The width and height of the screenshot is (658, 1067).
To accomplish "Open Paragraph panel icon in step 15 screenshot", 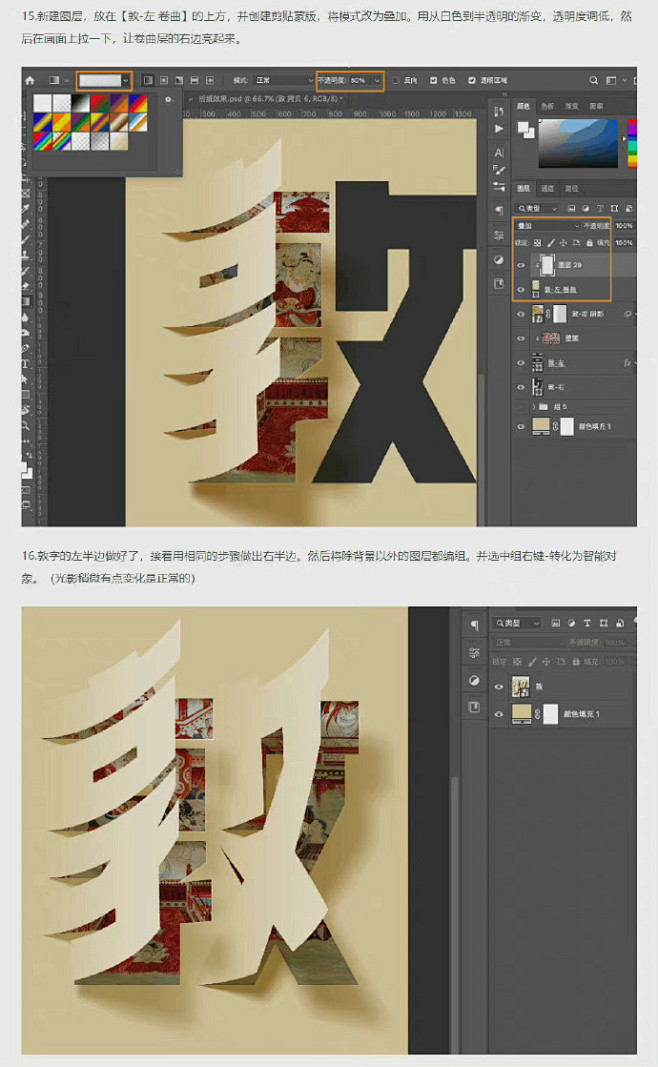I will coord(499,210).
